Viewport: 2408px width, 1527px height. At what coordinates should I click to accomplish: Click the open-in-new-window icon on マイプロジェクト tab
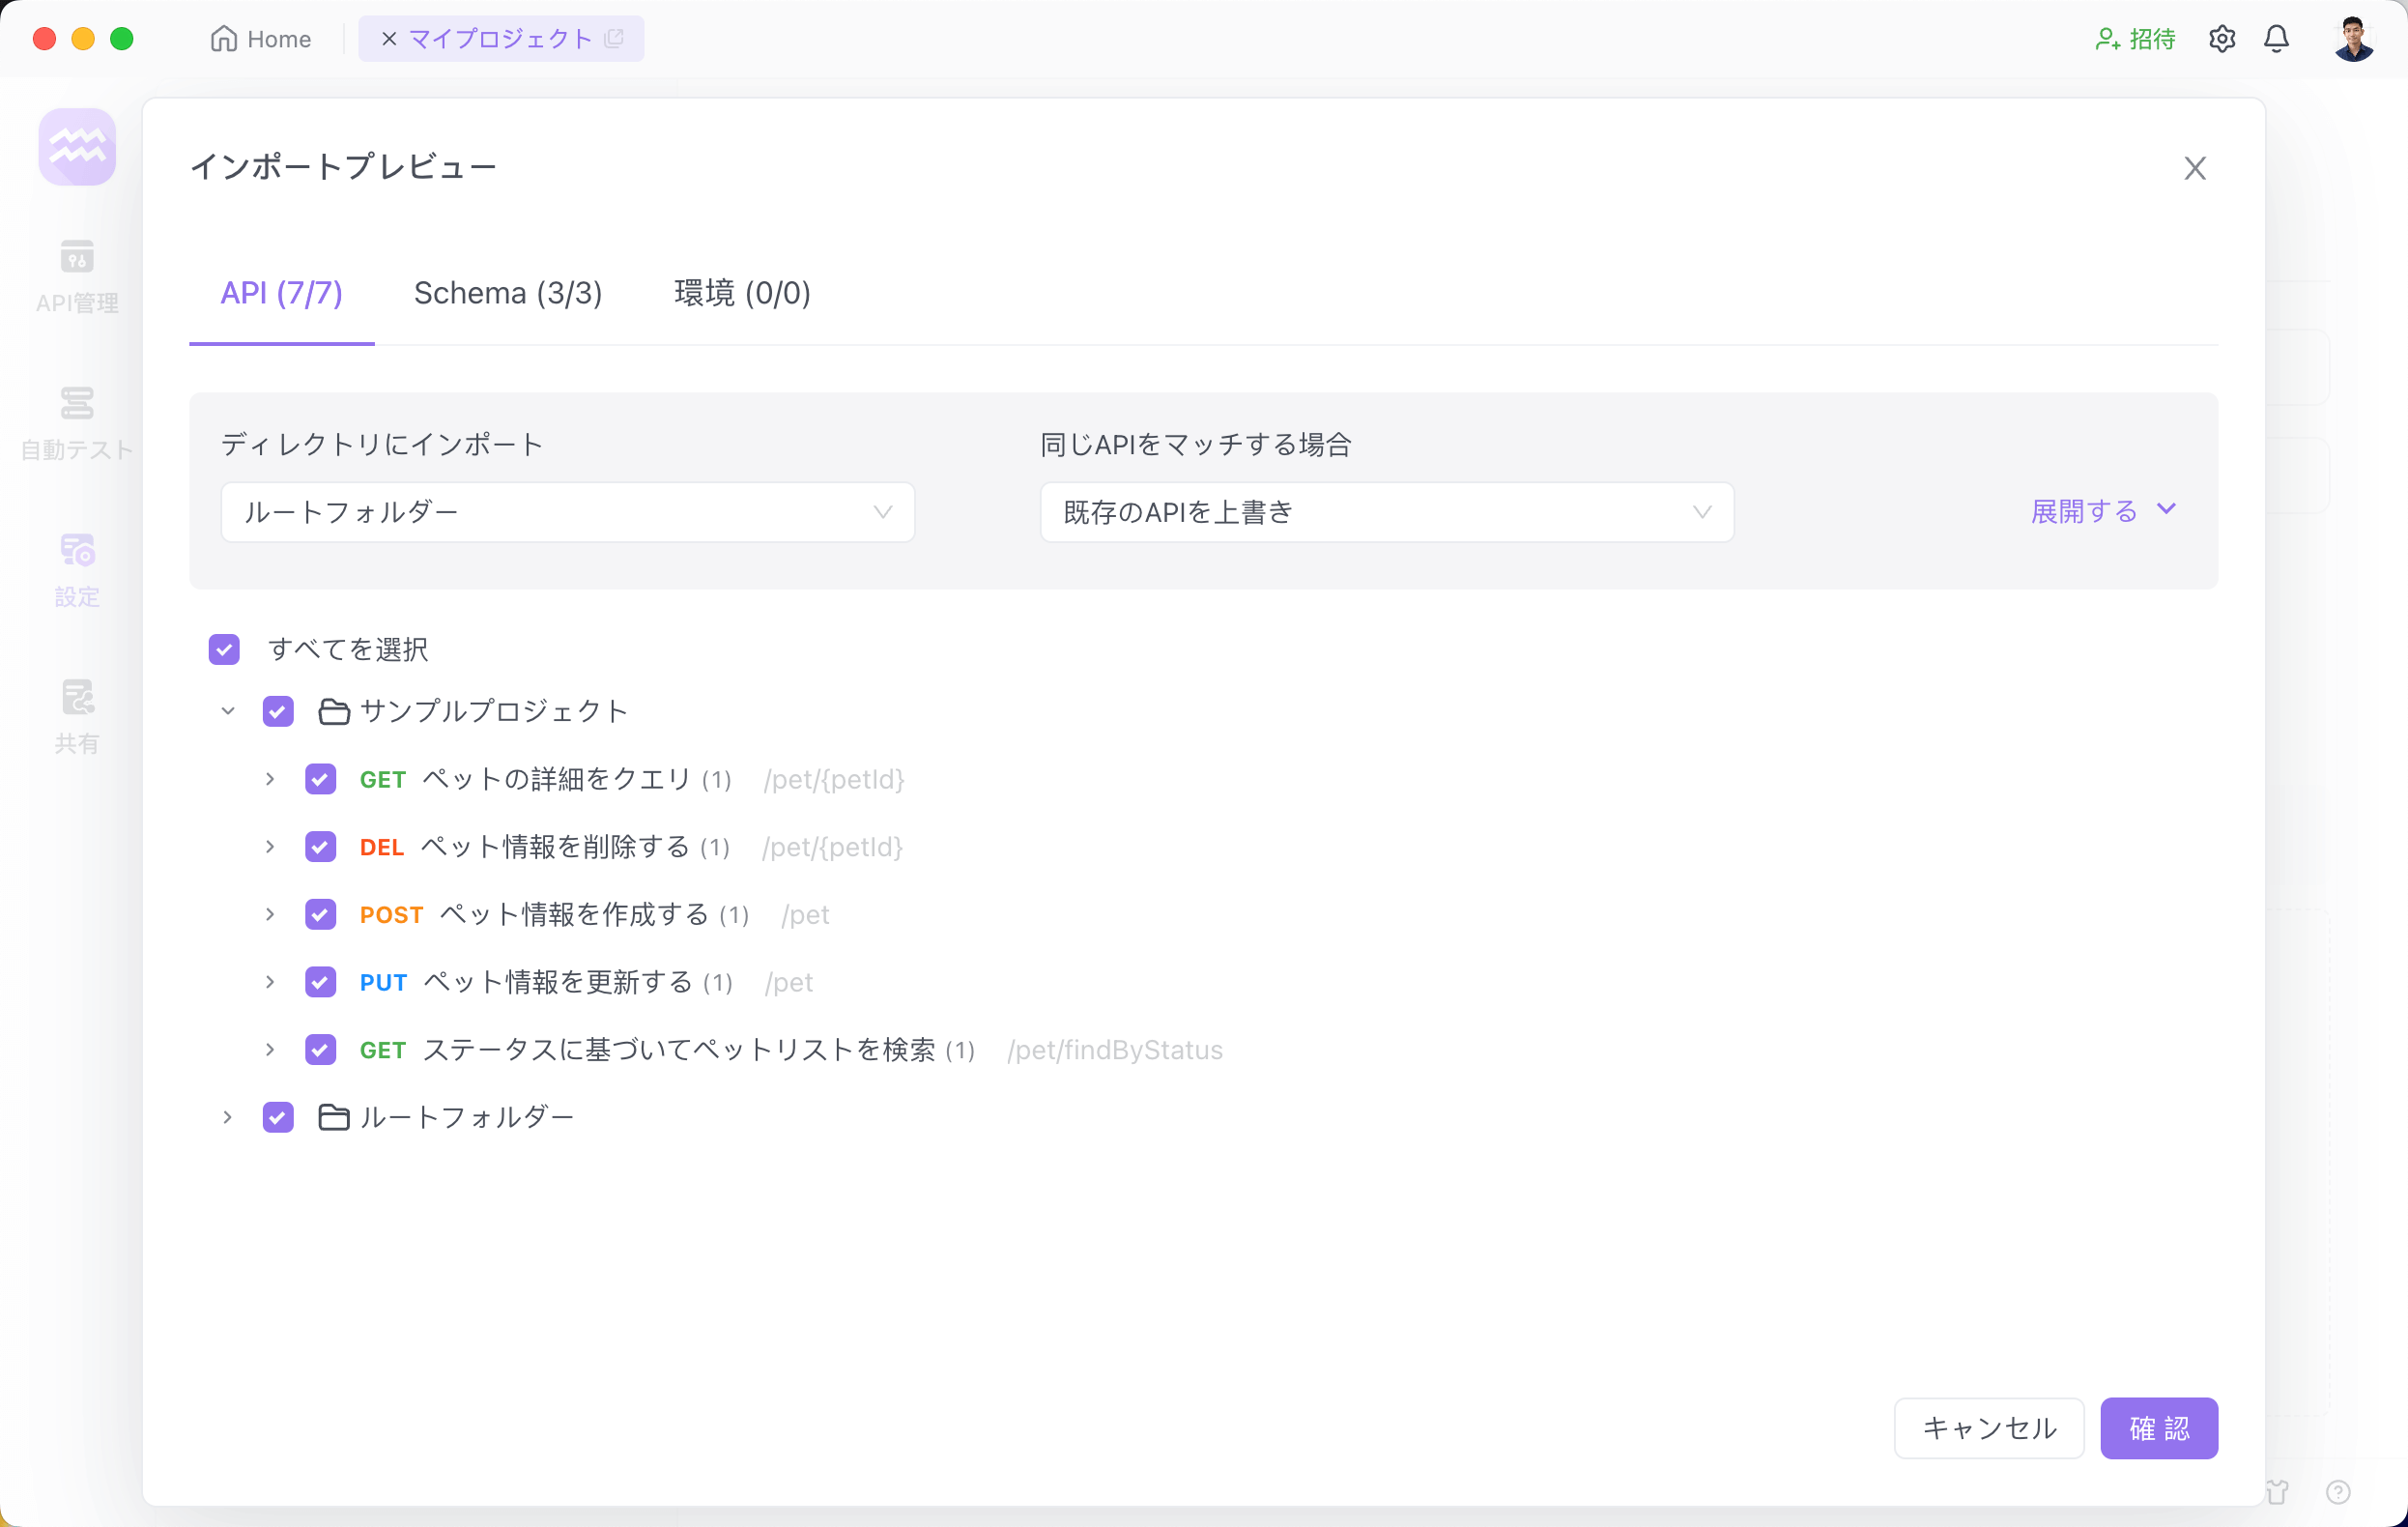pyautogui.click(x=615, y=38)
